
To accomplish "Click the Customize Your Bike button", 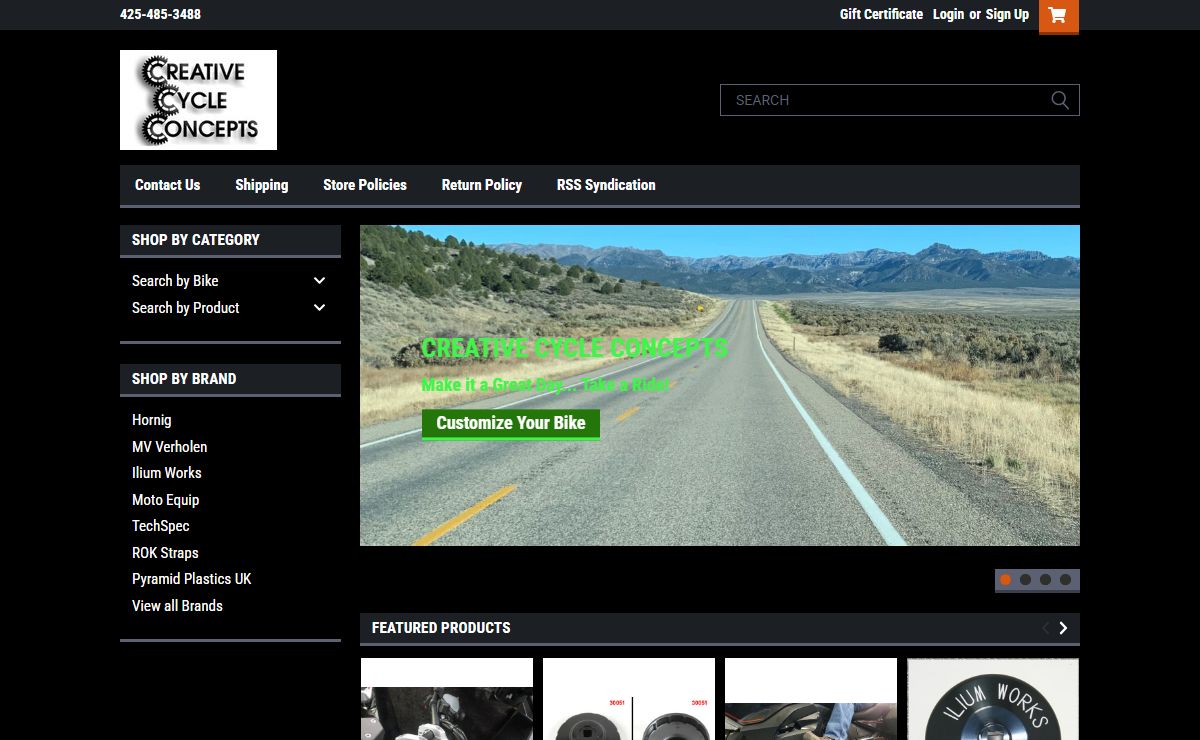I will tap(511, 423).
